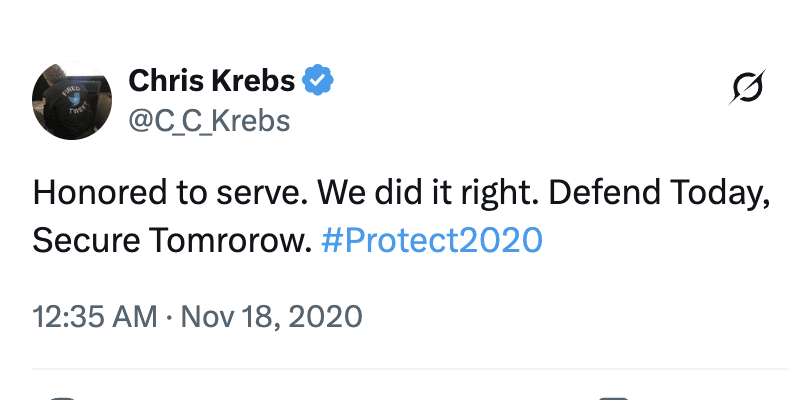Click the horizontal divider below the timestamp
The height and width of the screenshot is (400, 788).
coord(400,370)
